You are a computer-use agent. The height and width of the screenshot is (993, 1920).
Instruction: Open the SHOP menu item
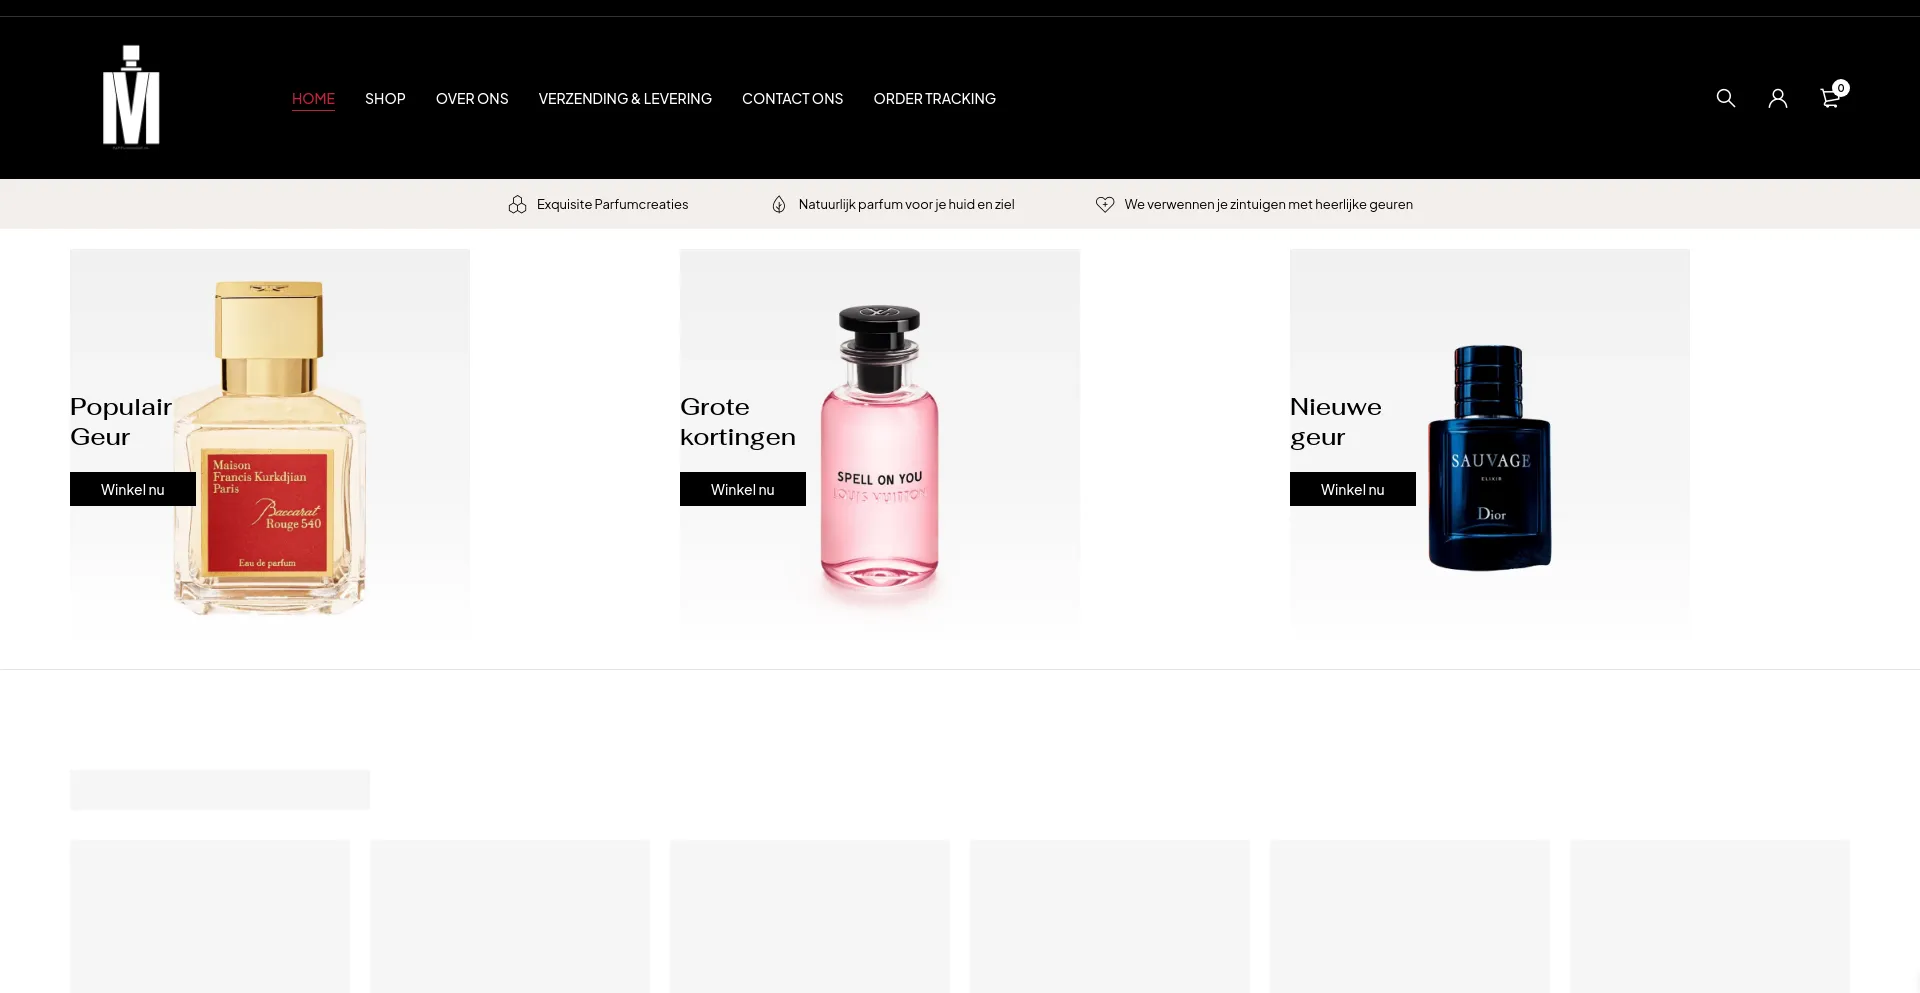[x=385, y=98]
